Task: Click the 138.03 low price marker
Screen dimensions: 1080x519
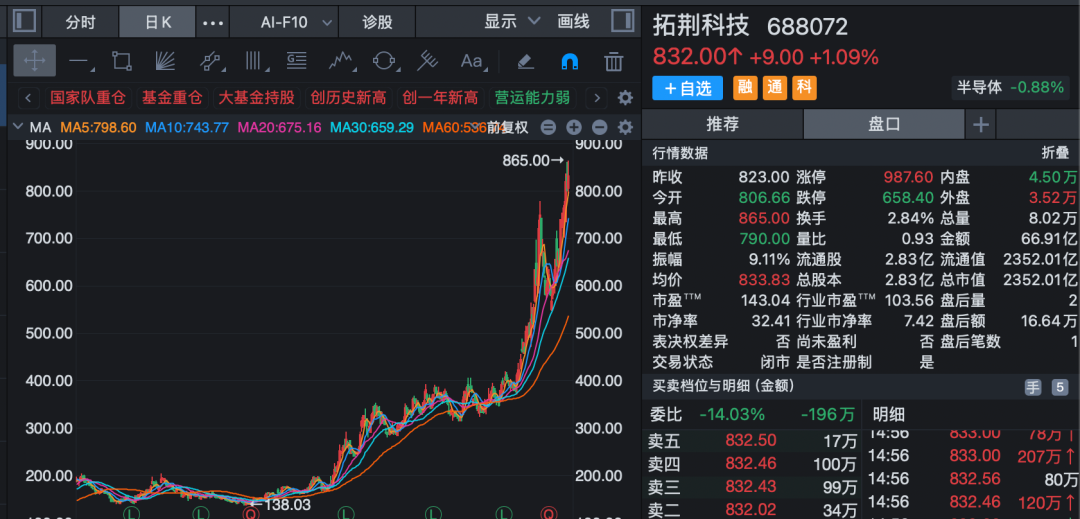Action: (280, 503)
